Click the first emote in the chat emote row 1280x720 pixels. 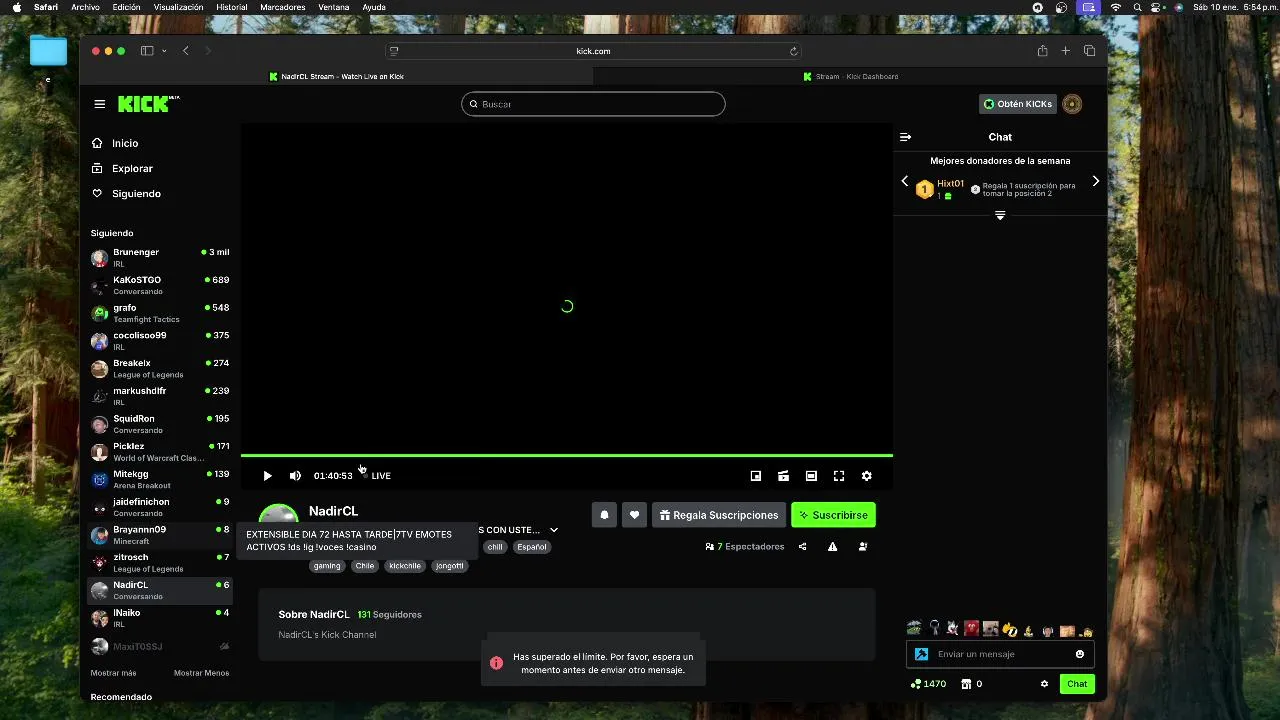point(914,629)
